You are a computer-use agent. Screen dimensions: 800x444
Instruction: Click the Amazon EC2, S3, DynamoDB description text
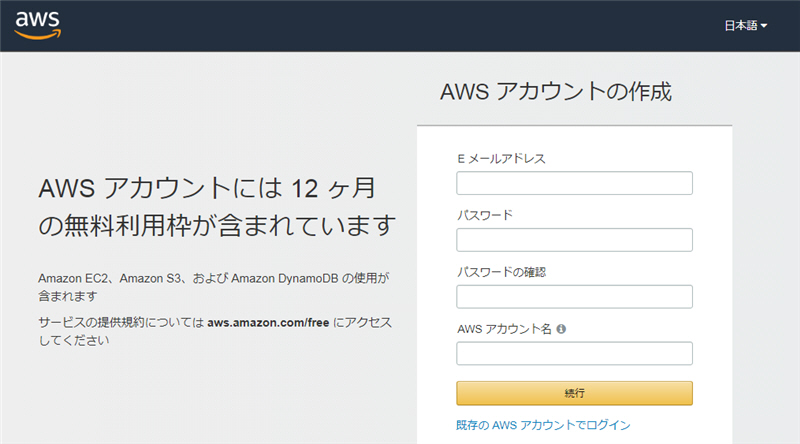[x=214, y=287]
